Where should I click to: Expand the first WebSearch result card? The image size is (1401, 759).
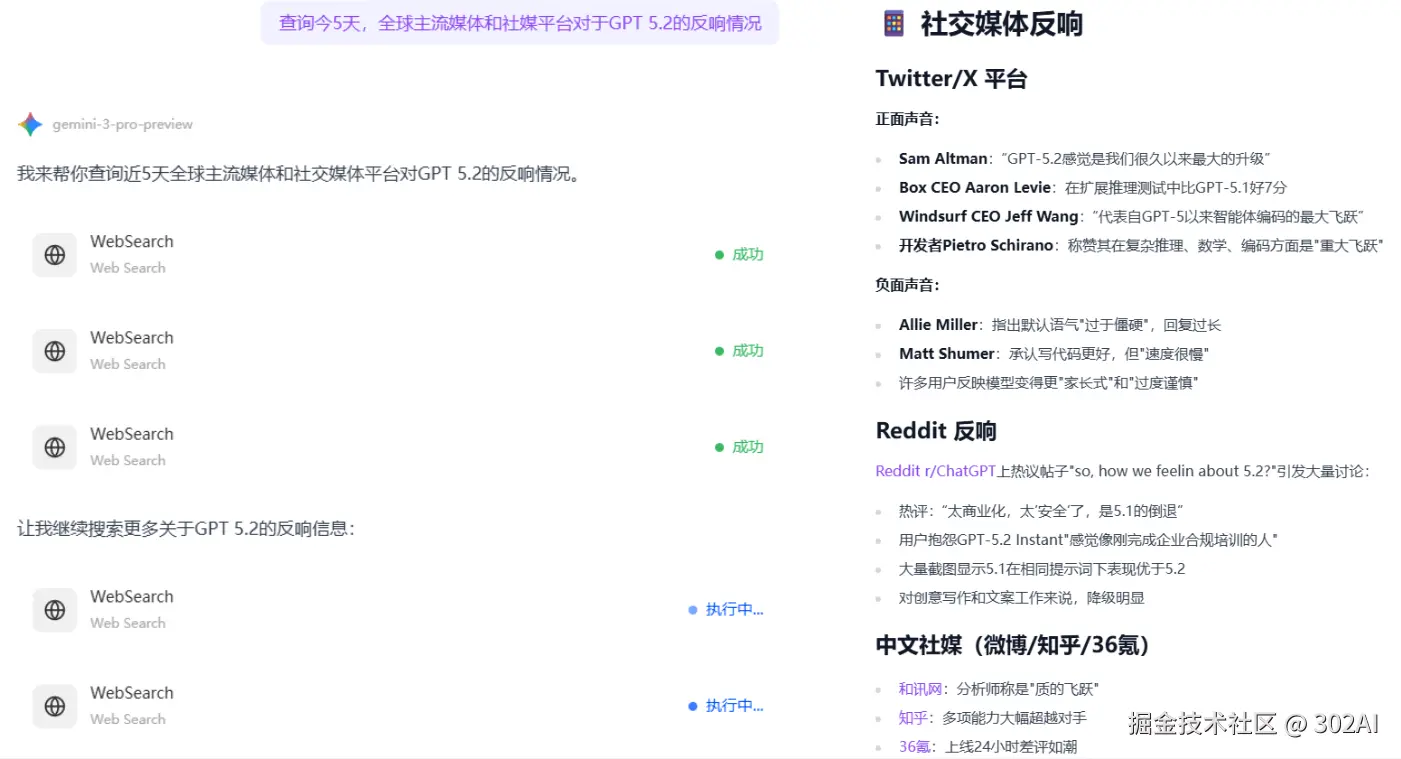(x=400, y=254)
